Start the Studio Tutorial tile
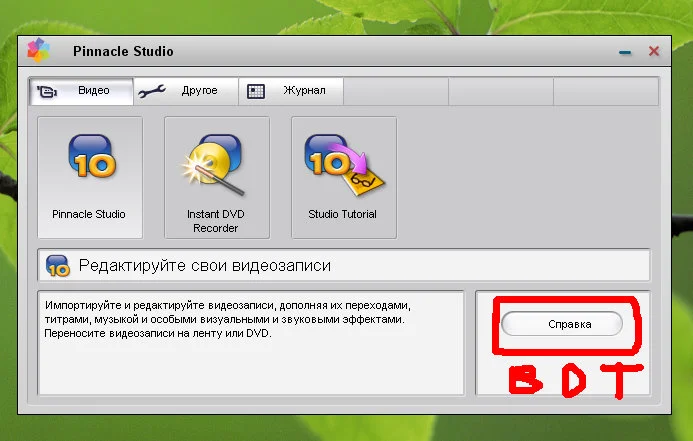The width and height of the screenshot is (693, 441). click(344, 178)
